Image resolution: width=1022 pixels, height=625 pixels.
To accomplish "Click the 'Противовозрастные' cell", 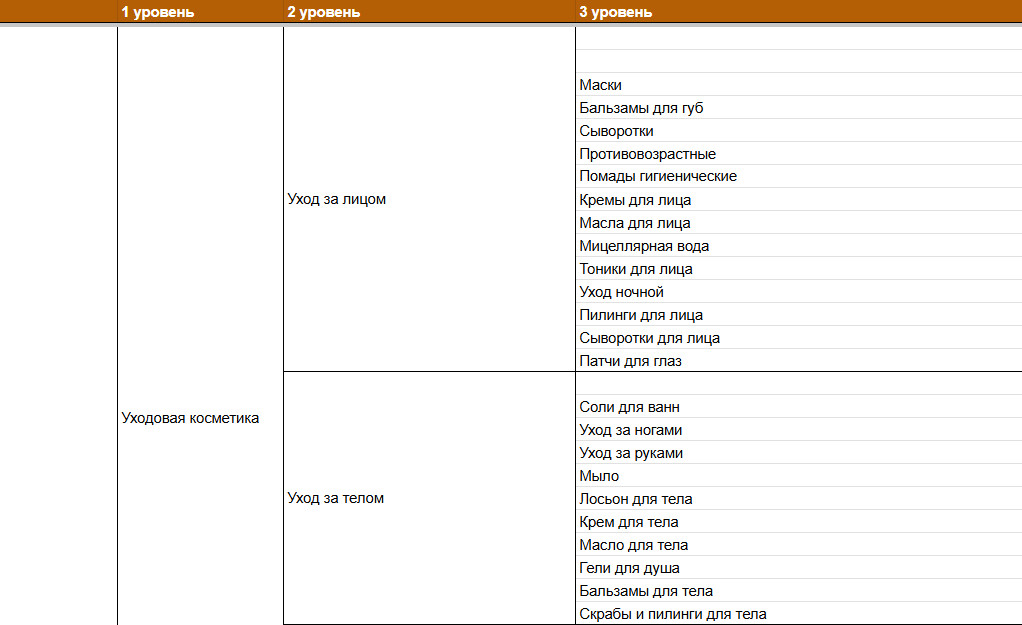I will coord(798,154).
